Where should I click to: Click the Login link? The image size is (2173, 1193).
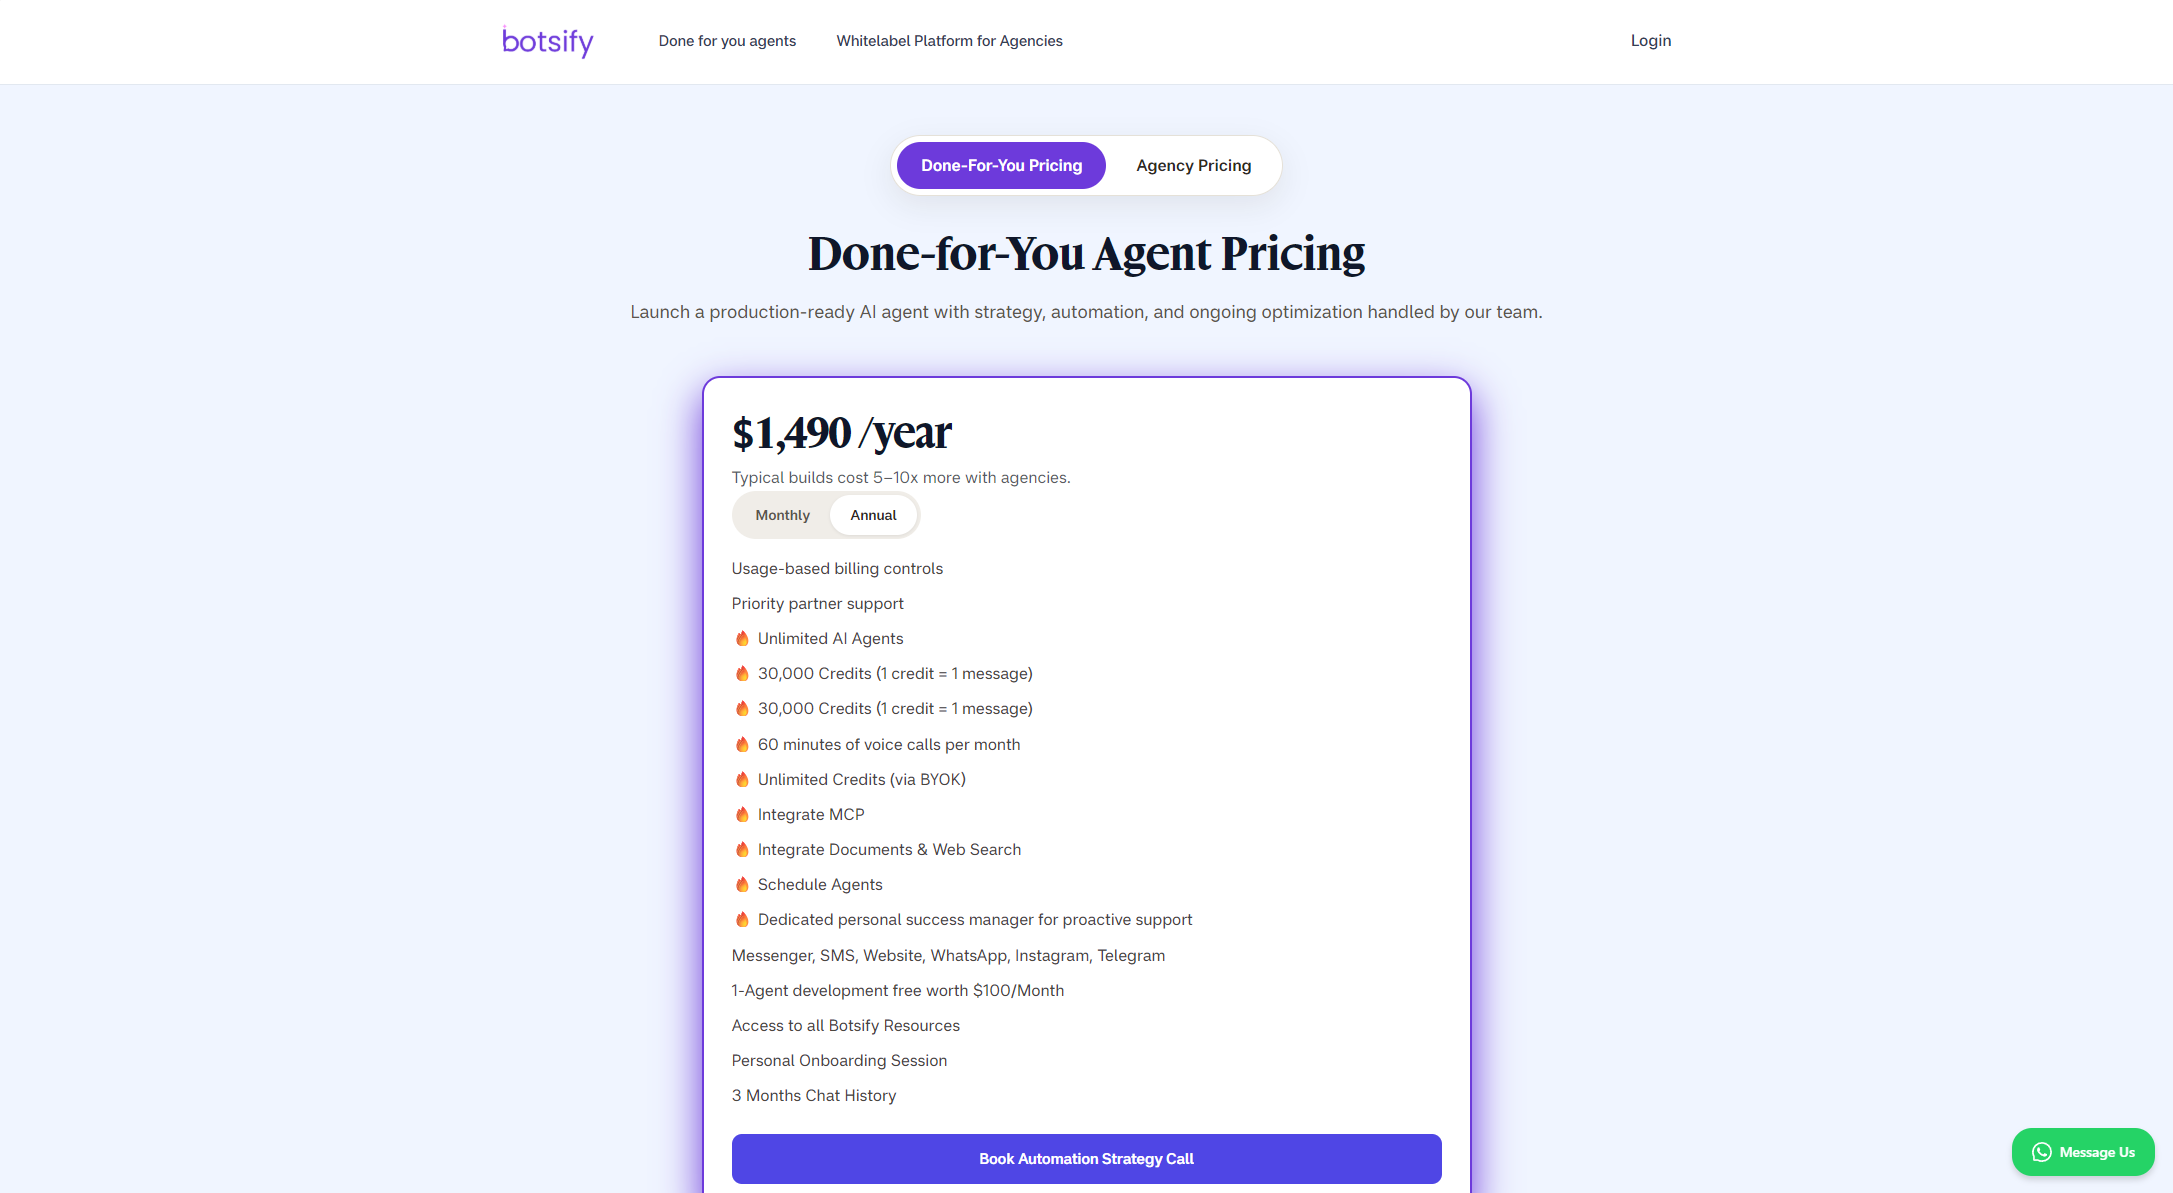(x=1650, y=41)
